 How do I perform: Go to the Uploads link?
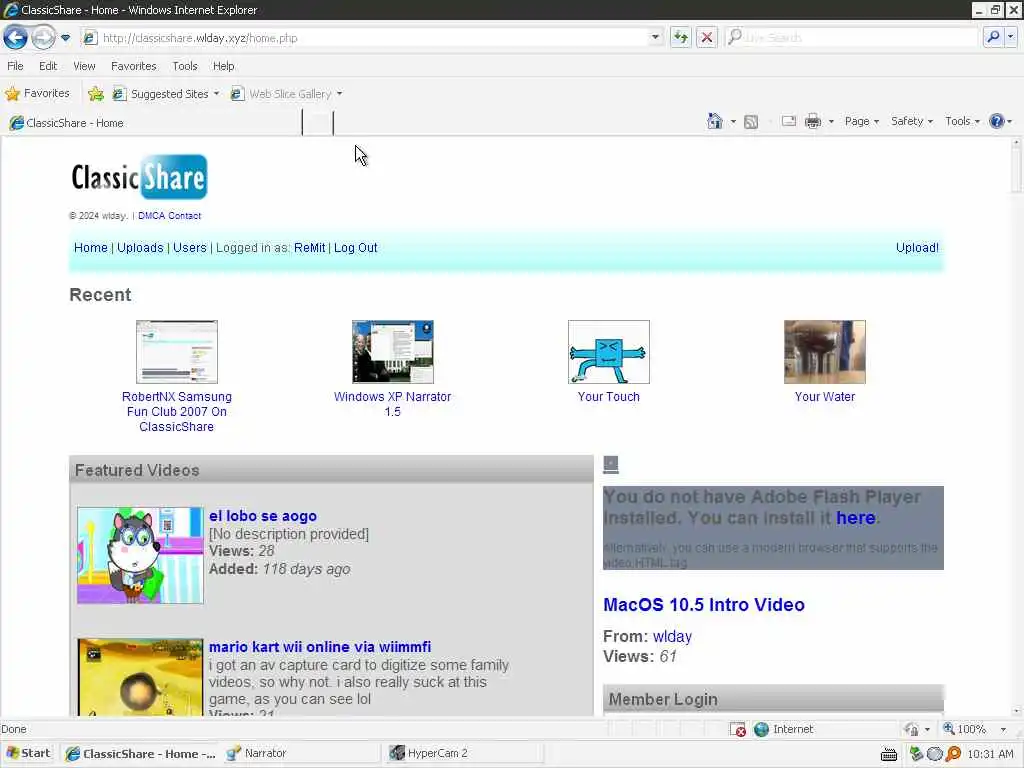(140, 248)
